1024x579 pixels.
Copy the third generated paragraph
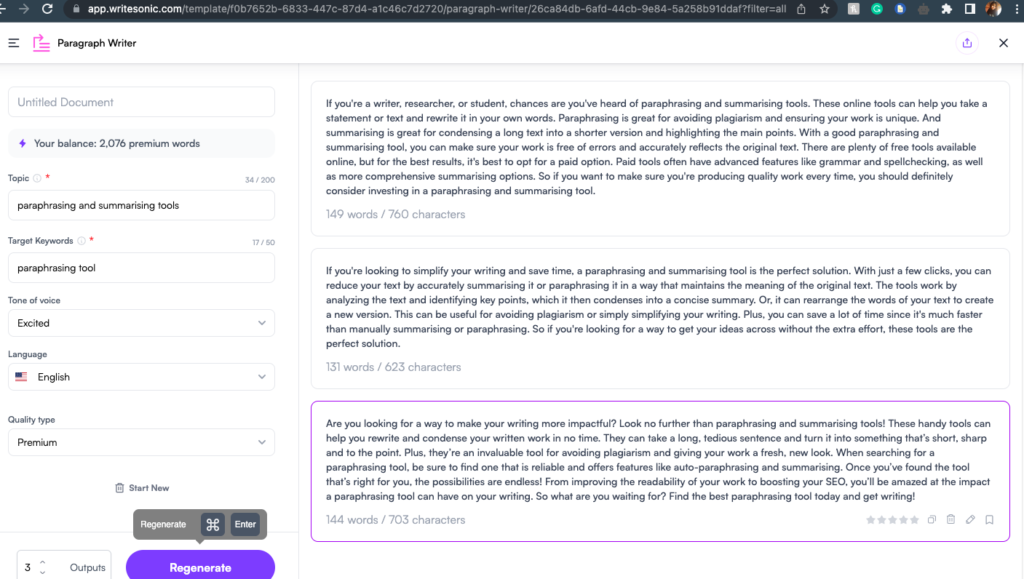click(x=931, y=519)
